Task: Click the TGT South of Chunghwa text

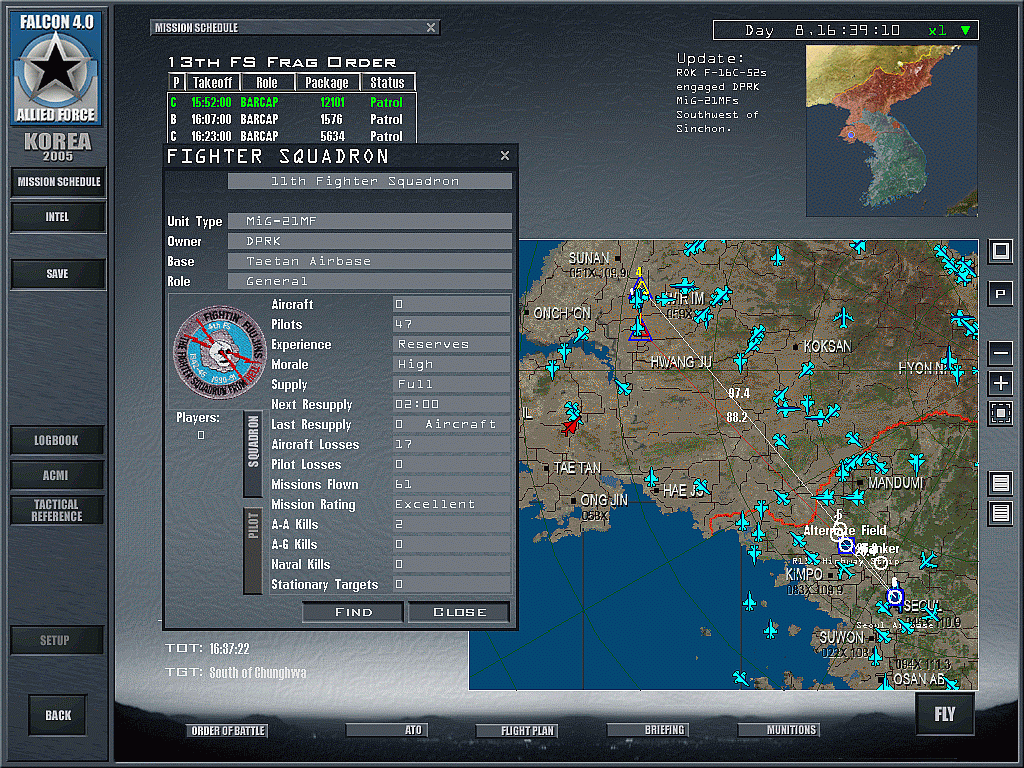Action: [x=236, y=673]
